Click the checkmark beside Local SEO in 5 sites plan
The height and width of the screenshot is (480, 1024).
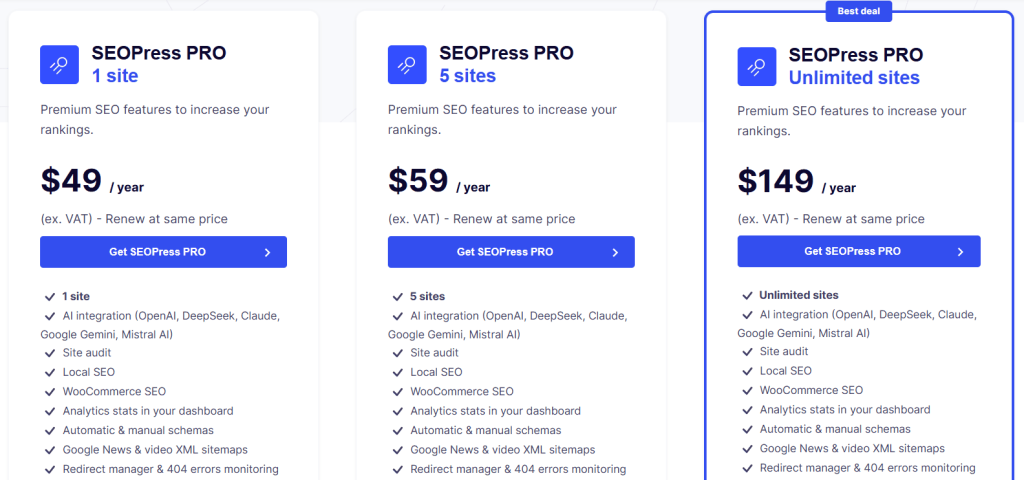[397, 372]
